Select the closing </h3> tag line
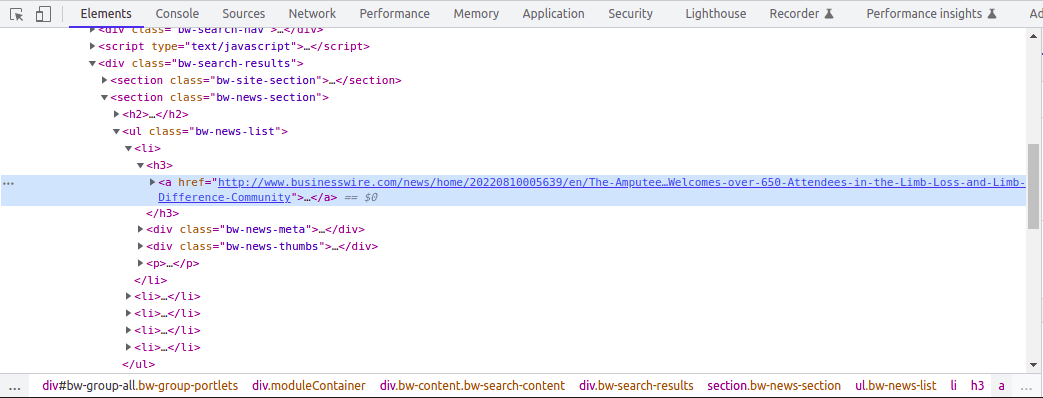1043x398 pixels. [162, 214]
